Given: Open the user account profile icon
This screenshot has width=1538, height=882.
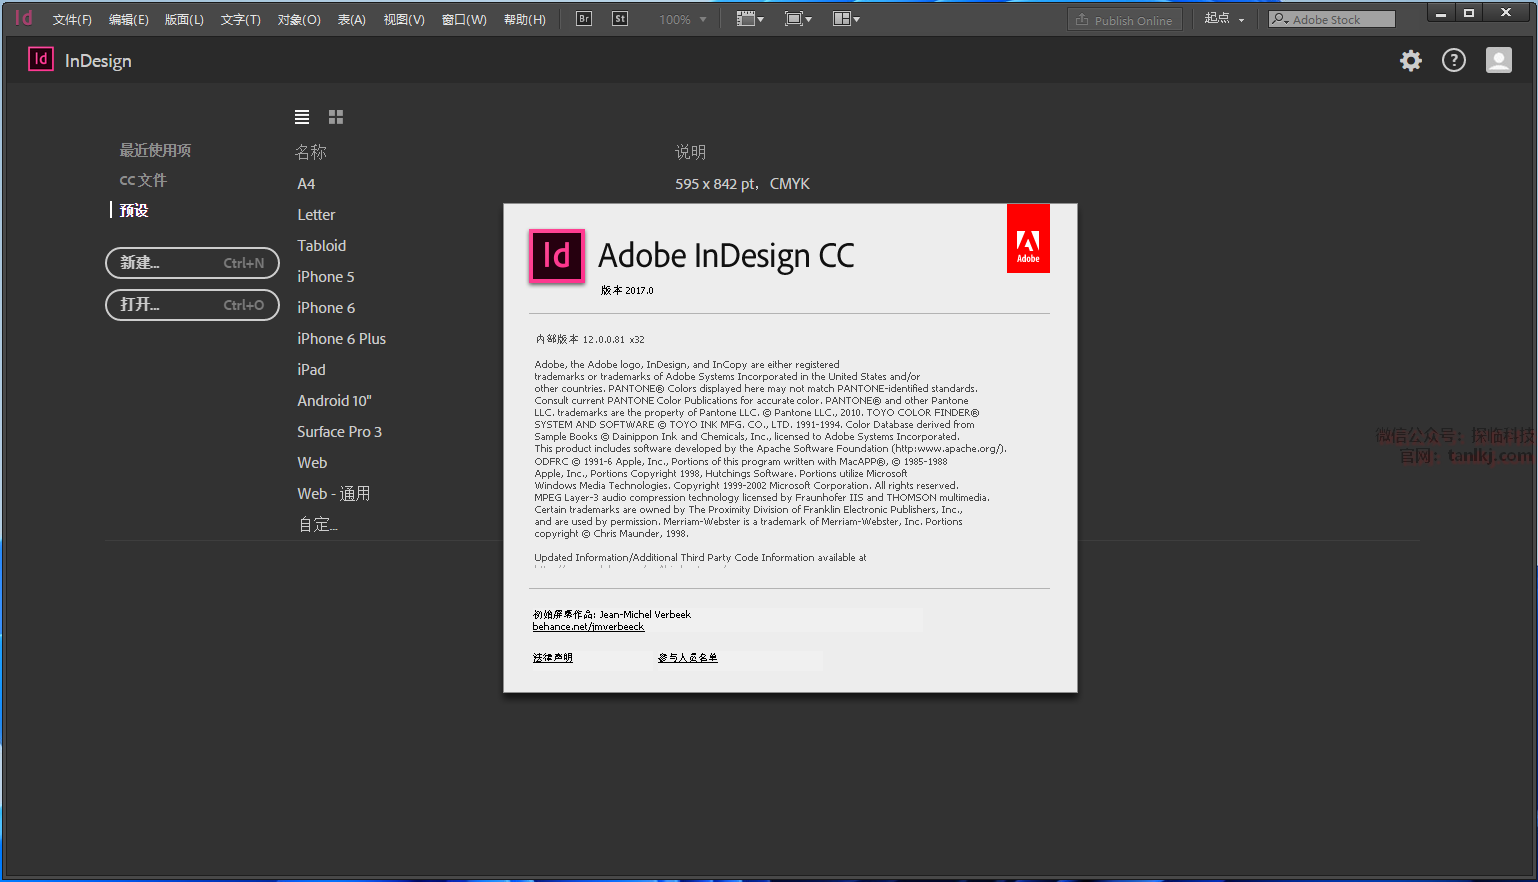Looking at the screenshot, I should 1498,61.
